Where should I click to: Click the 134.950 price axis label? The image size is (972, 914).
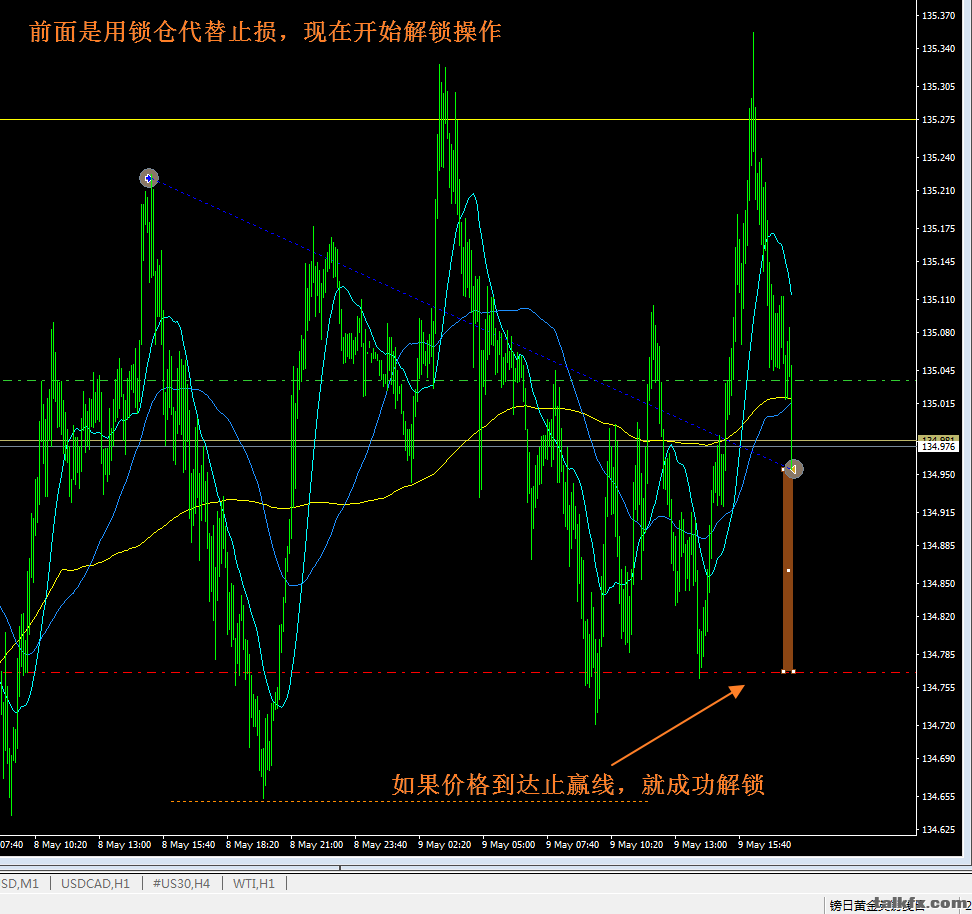(x=939, y=474)
